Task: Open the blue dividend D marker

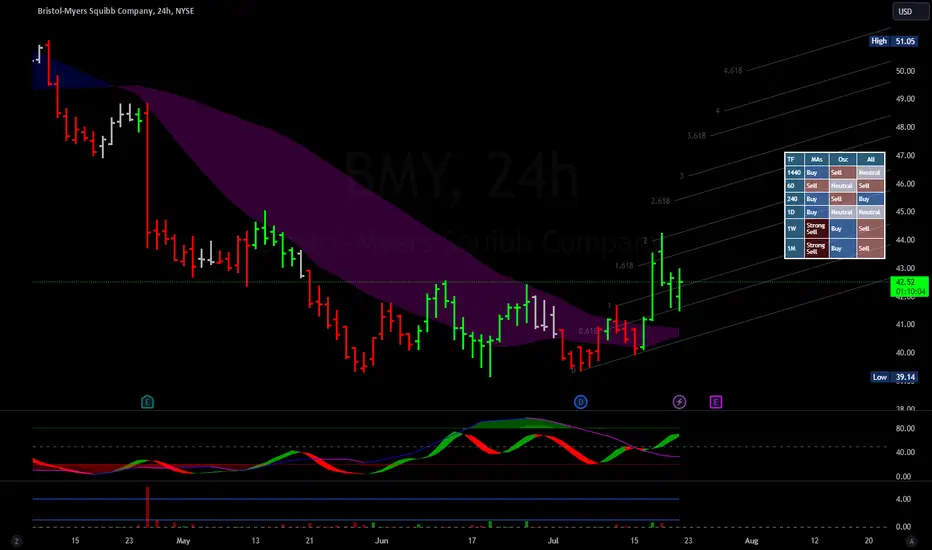Action: 581,402
